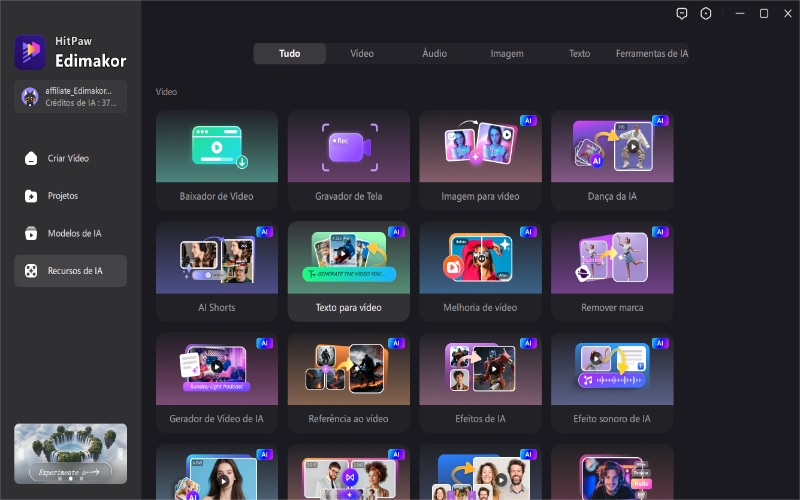800x500 pixels.
Task: Switch to the Imagem tab
Action: [507, 54]
